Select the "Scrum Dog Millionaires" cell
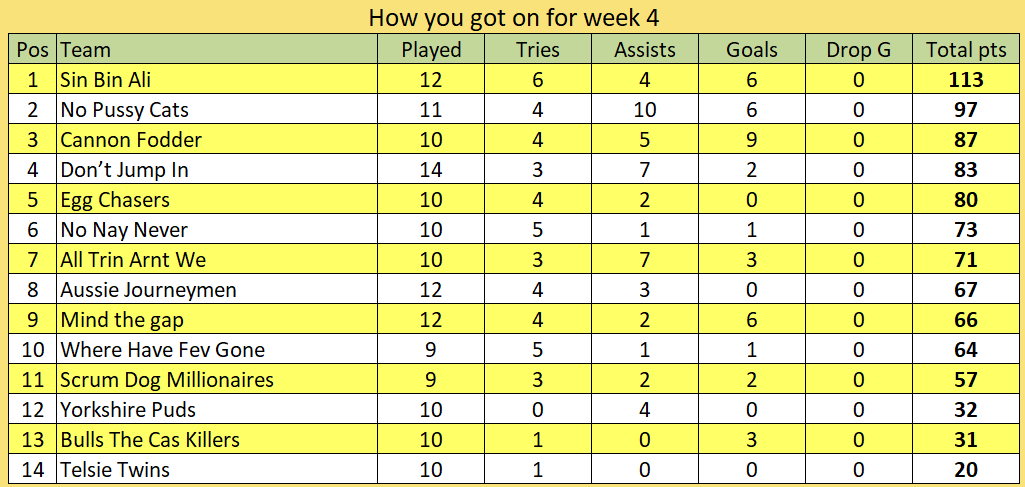 pyautogui.click(x=167, y=380)
